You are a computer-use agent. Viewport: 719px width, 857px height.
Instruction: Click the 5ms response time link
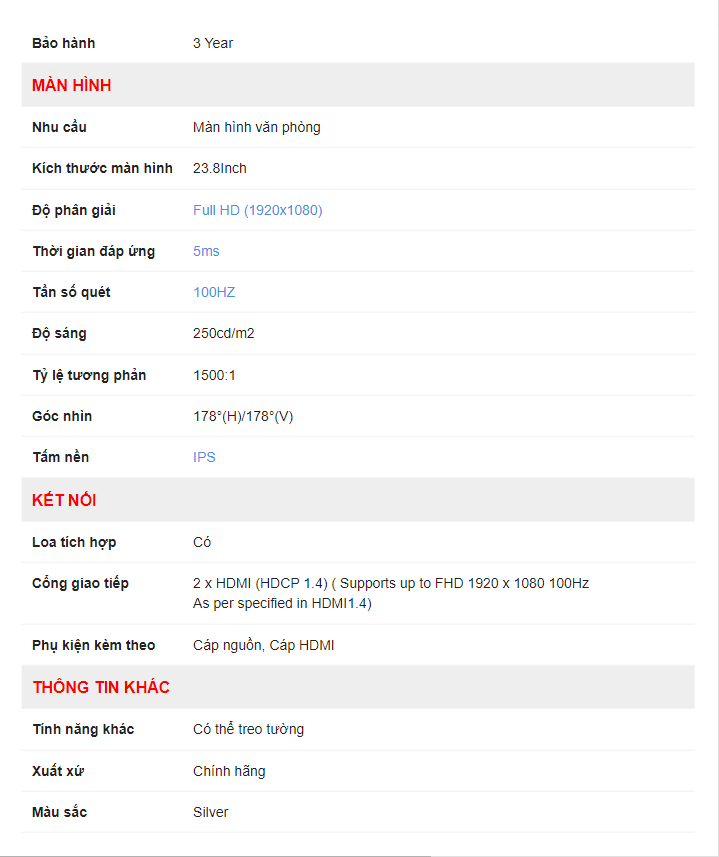pos(206,251)
